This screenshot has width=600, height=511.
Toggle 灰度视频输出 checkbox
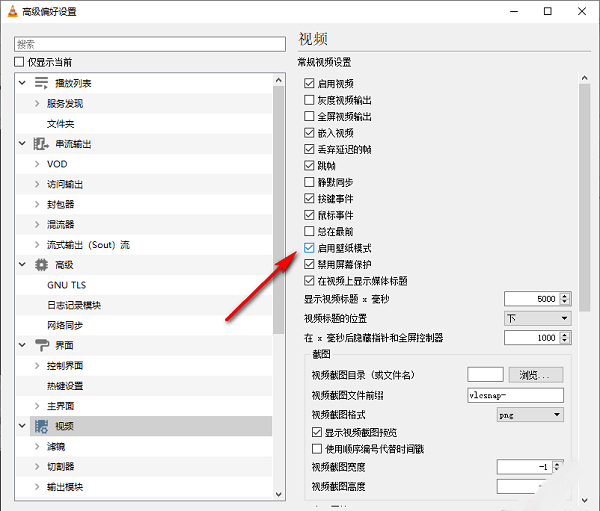(309, 100)
